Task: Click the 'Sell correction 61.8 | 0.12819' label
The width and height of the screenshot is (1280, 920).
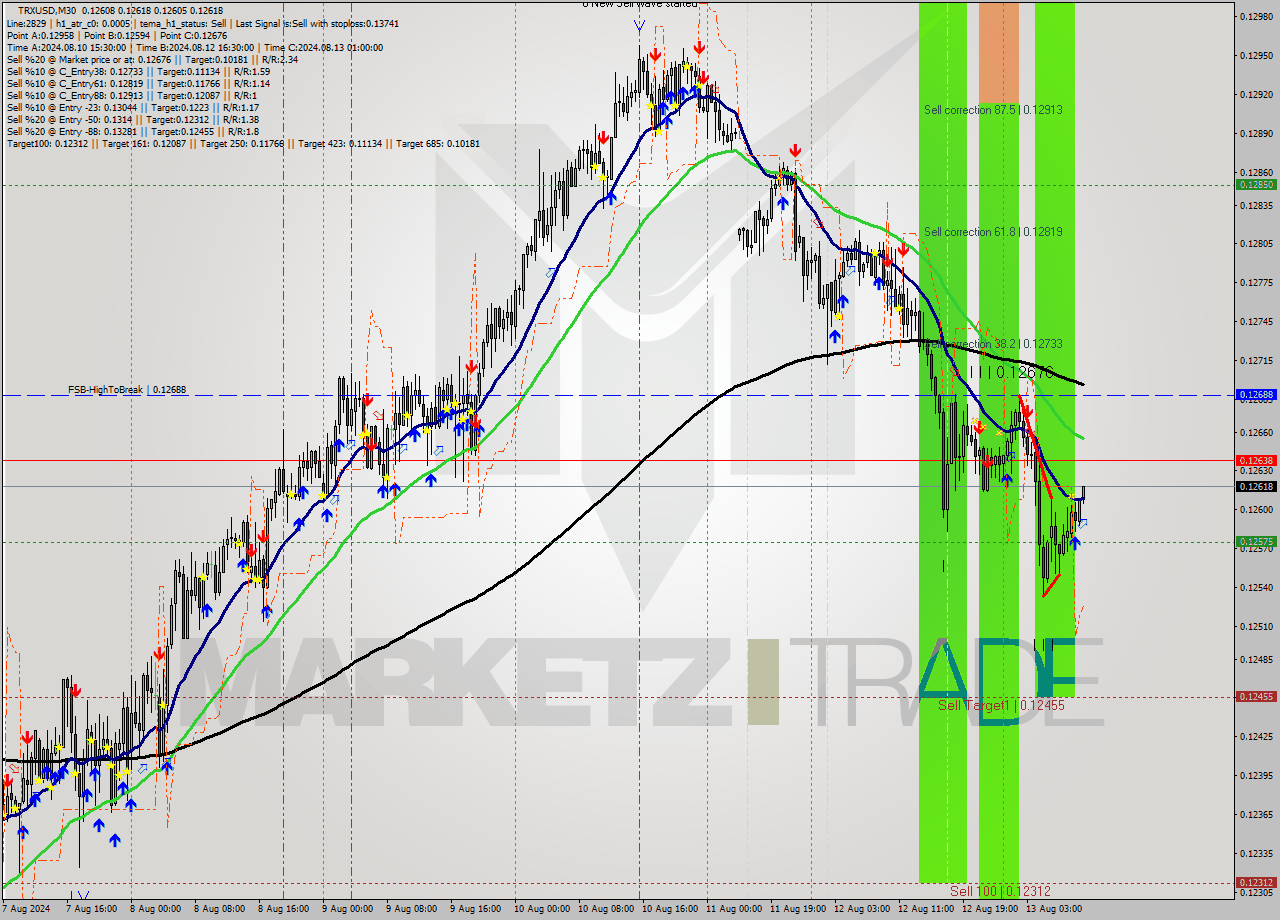Action: (993, 232)
